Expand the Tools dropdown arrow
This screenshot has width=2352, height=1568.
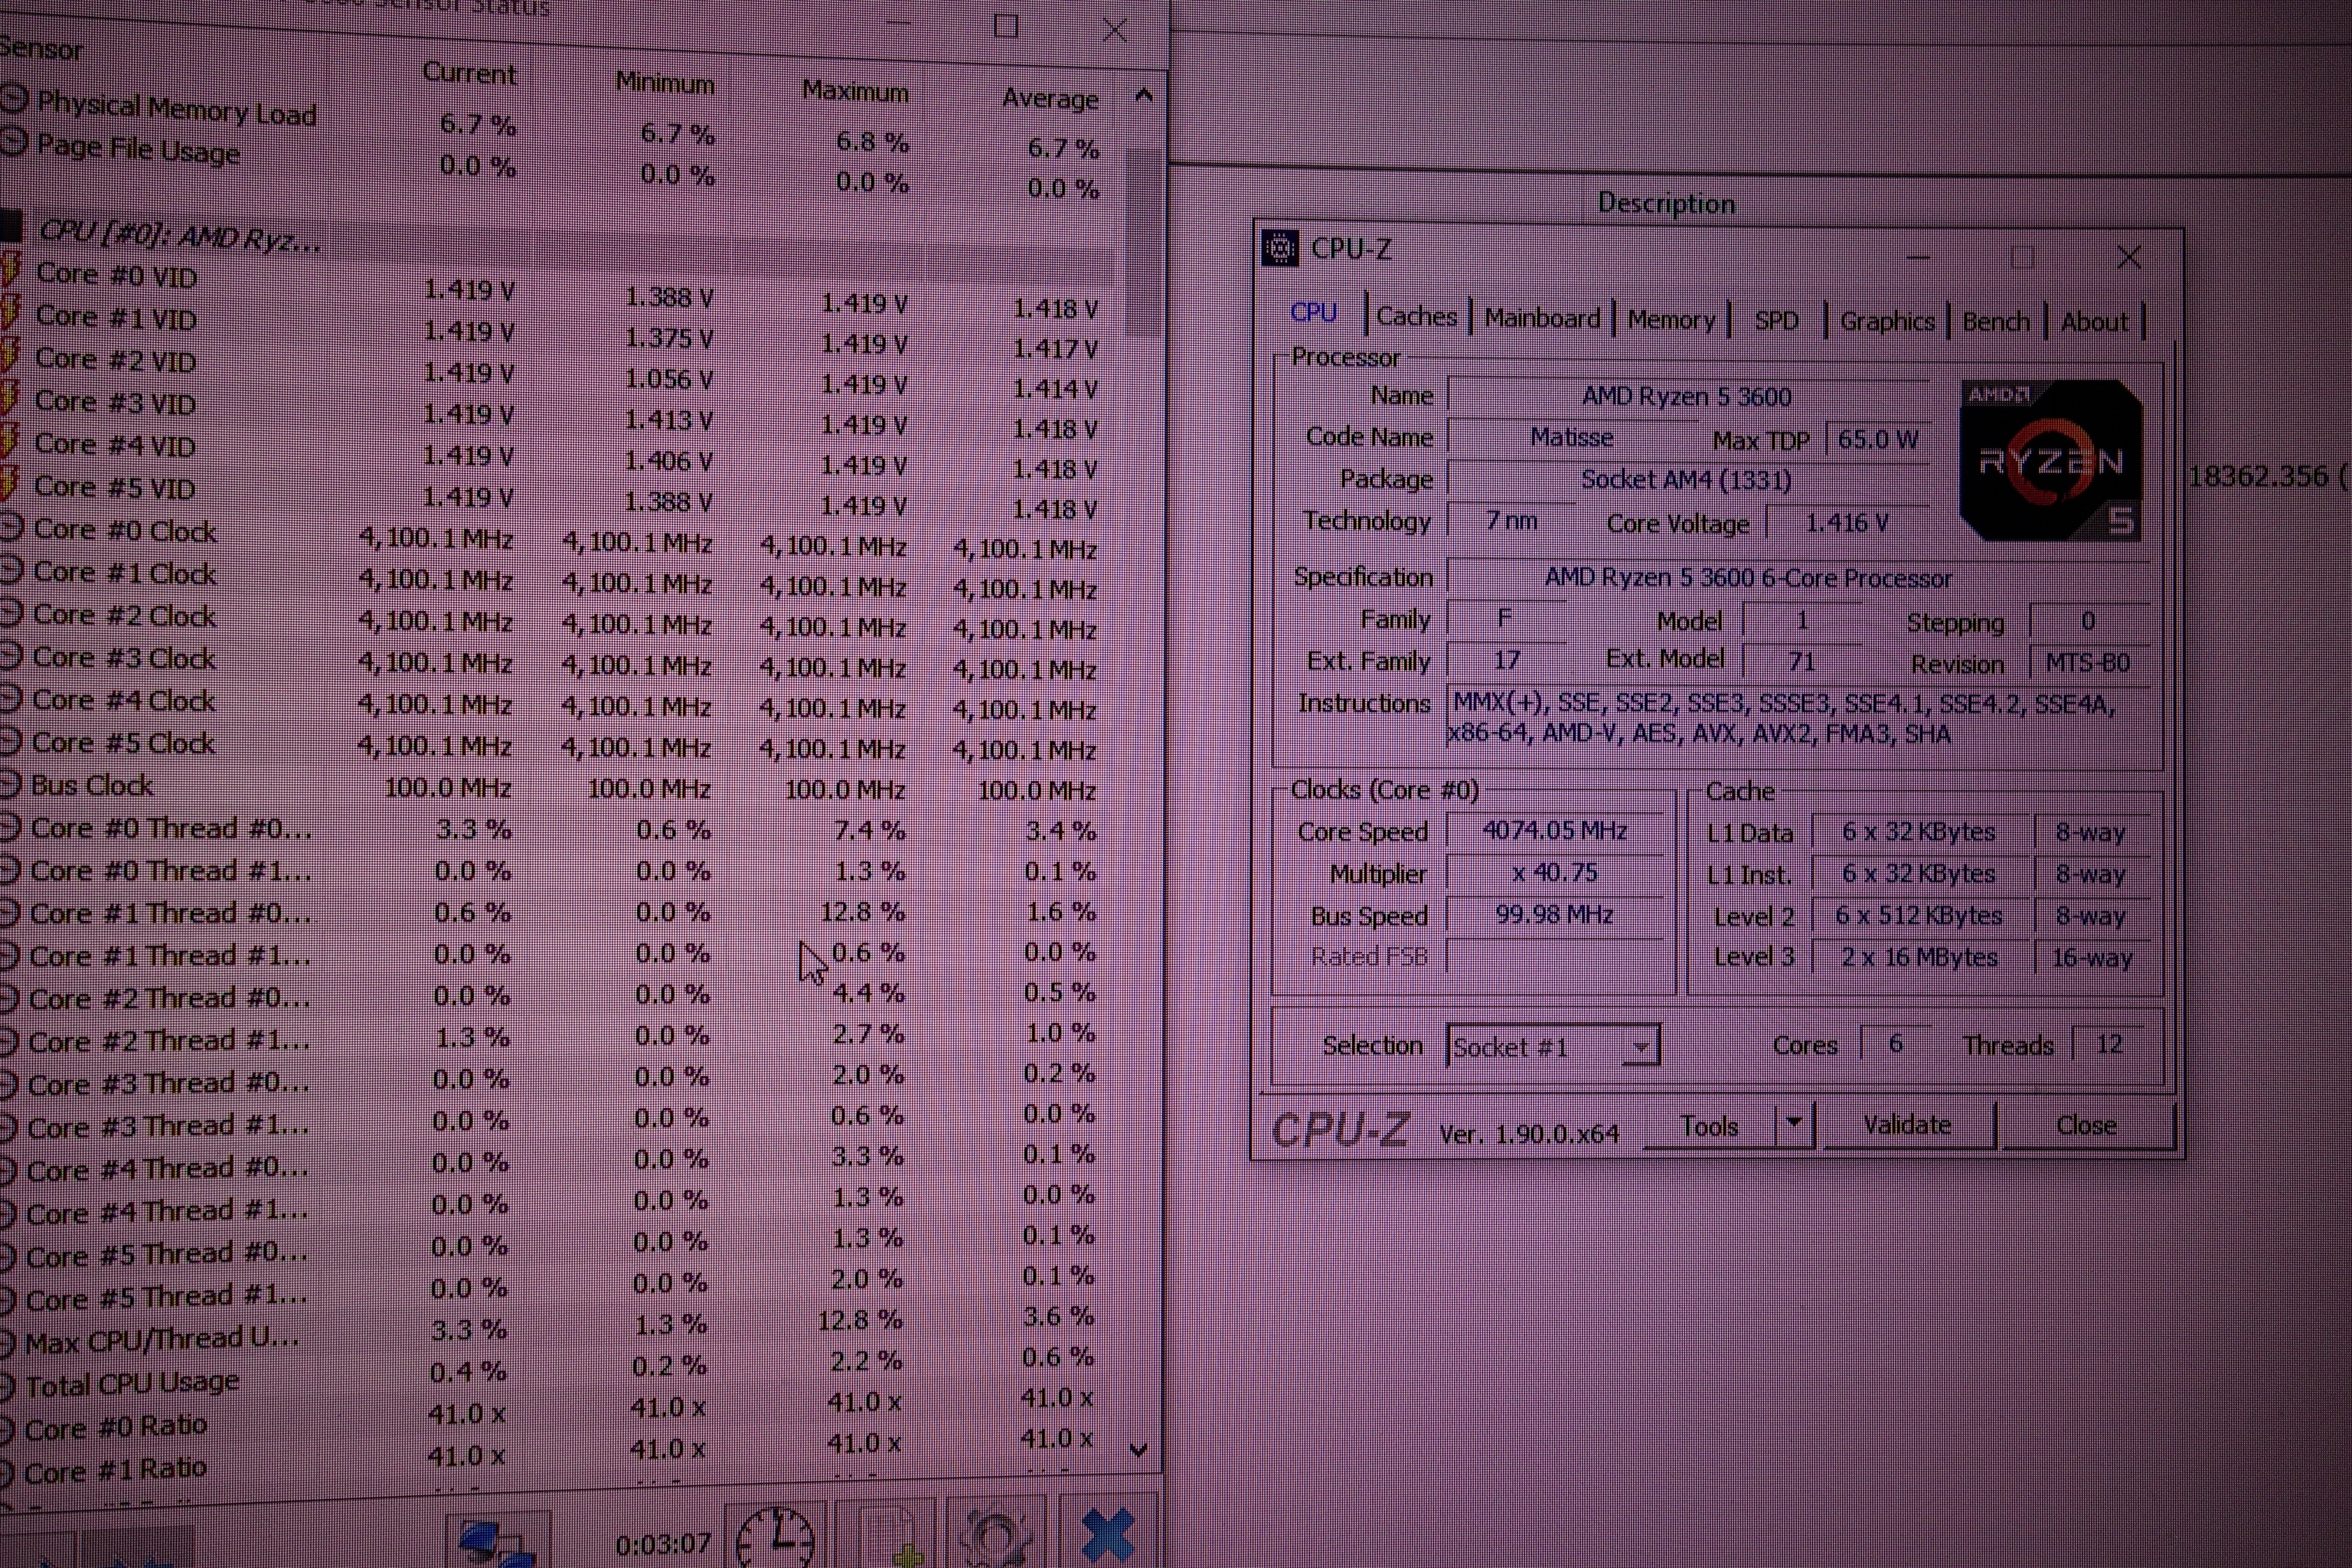click(x=1794, y=1124)
